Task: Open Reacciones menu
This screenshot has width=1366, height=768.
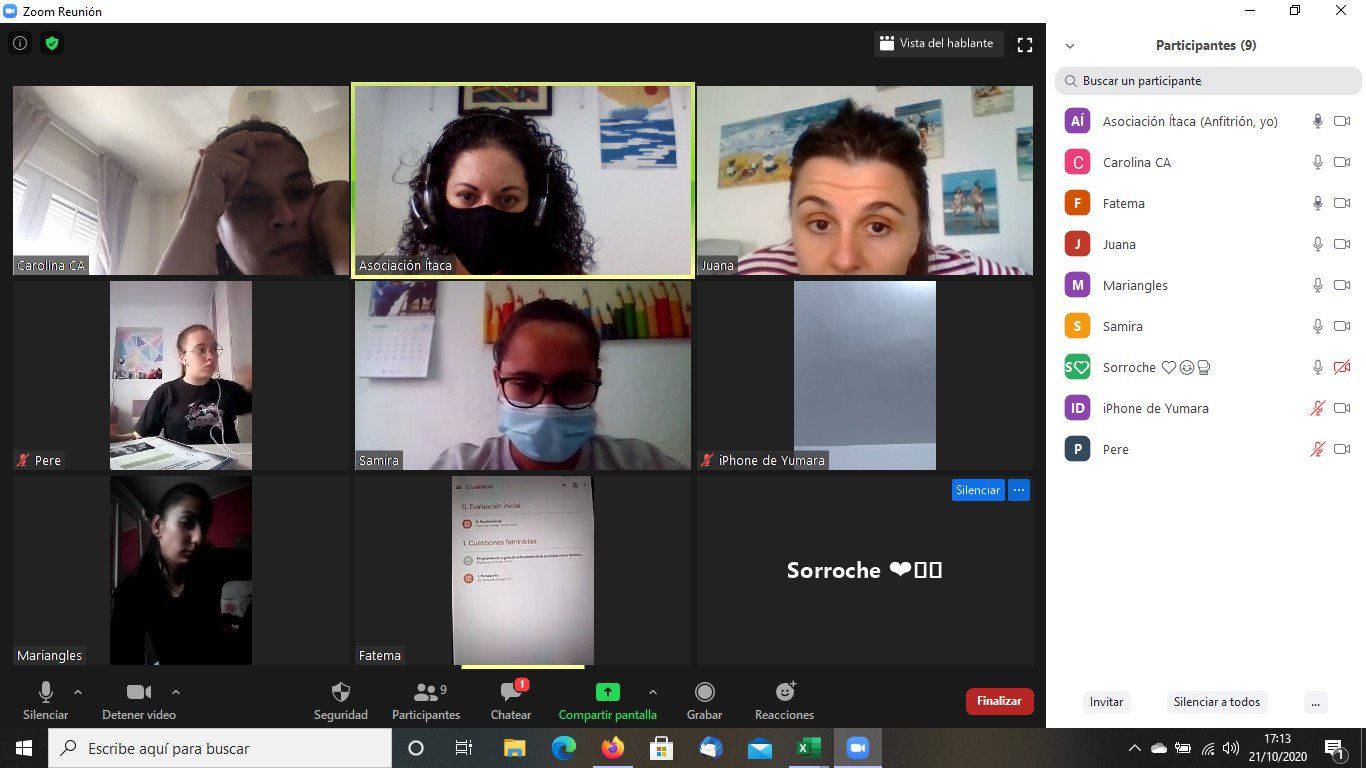Action: 785,701
